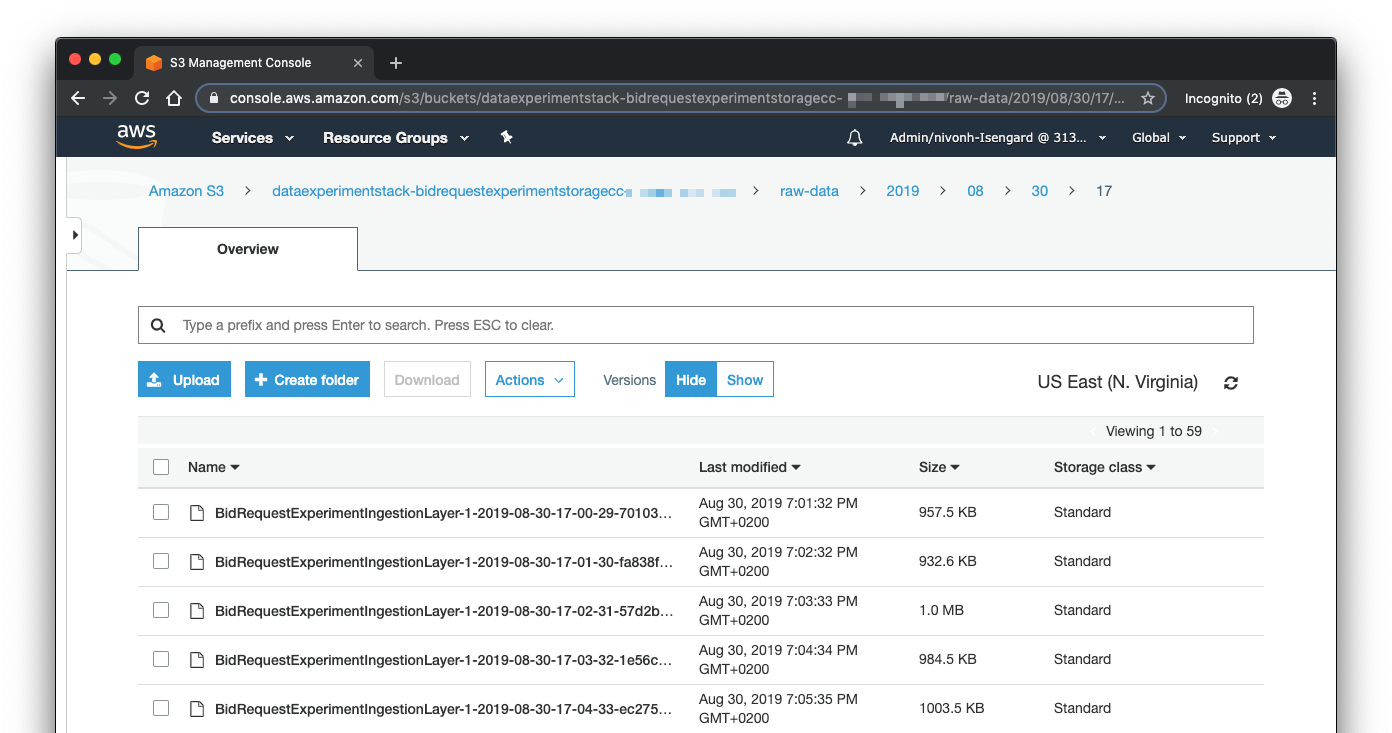
Task: Click file icon of 17-03-32 object
Action: click(197, 660)
